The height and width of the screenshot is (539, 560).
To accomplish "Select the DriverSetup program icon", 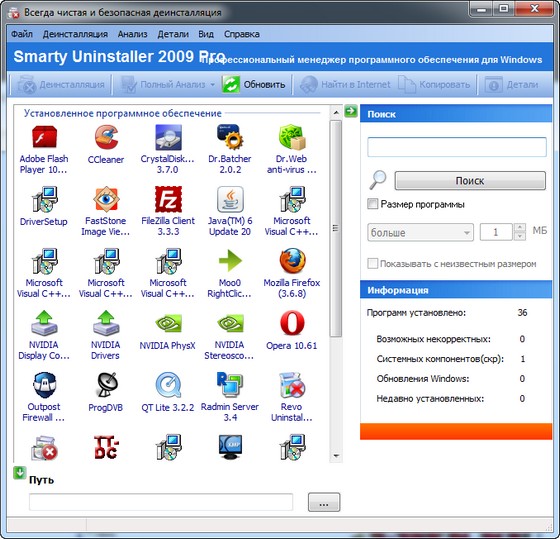I will click(x=44, y=199).
